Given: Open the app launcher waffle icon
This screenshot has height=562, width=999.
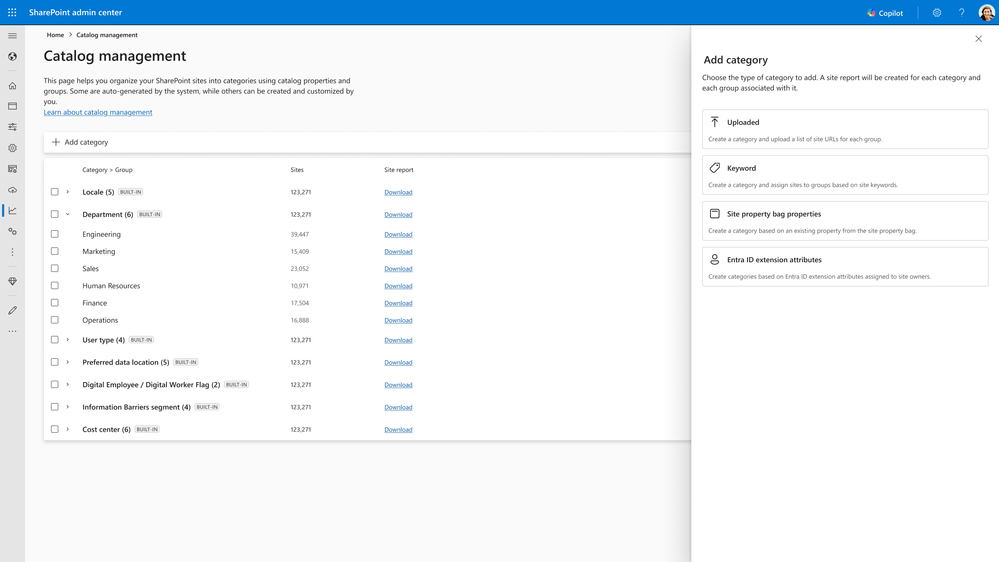Looking at the screenshot, I should point(12,12).
